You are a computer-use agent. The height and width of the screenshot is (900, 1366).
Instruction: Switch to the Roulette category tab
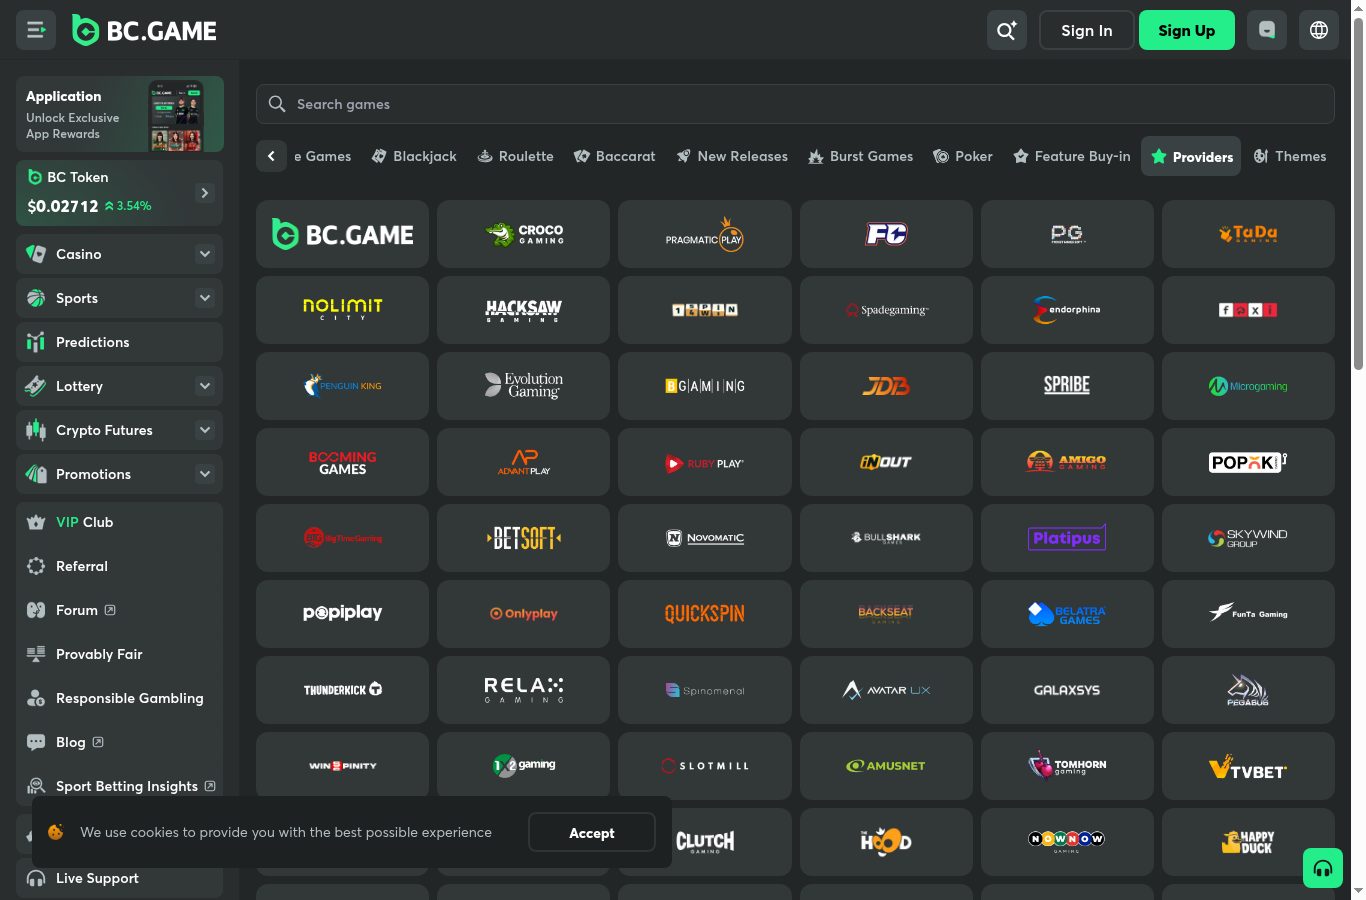(516, 156)
